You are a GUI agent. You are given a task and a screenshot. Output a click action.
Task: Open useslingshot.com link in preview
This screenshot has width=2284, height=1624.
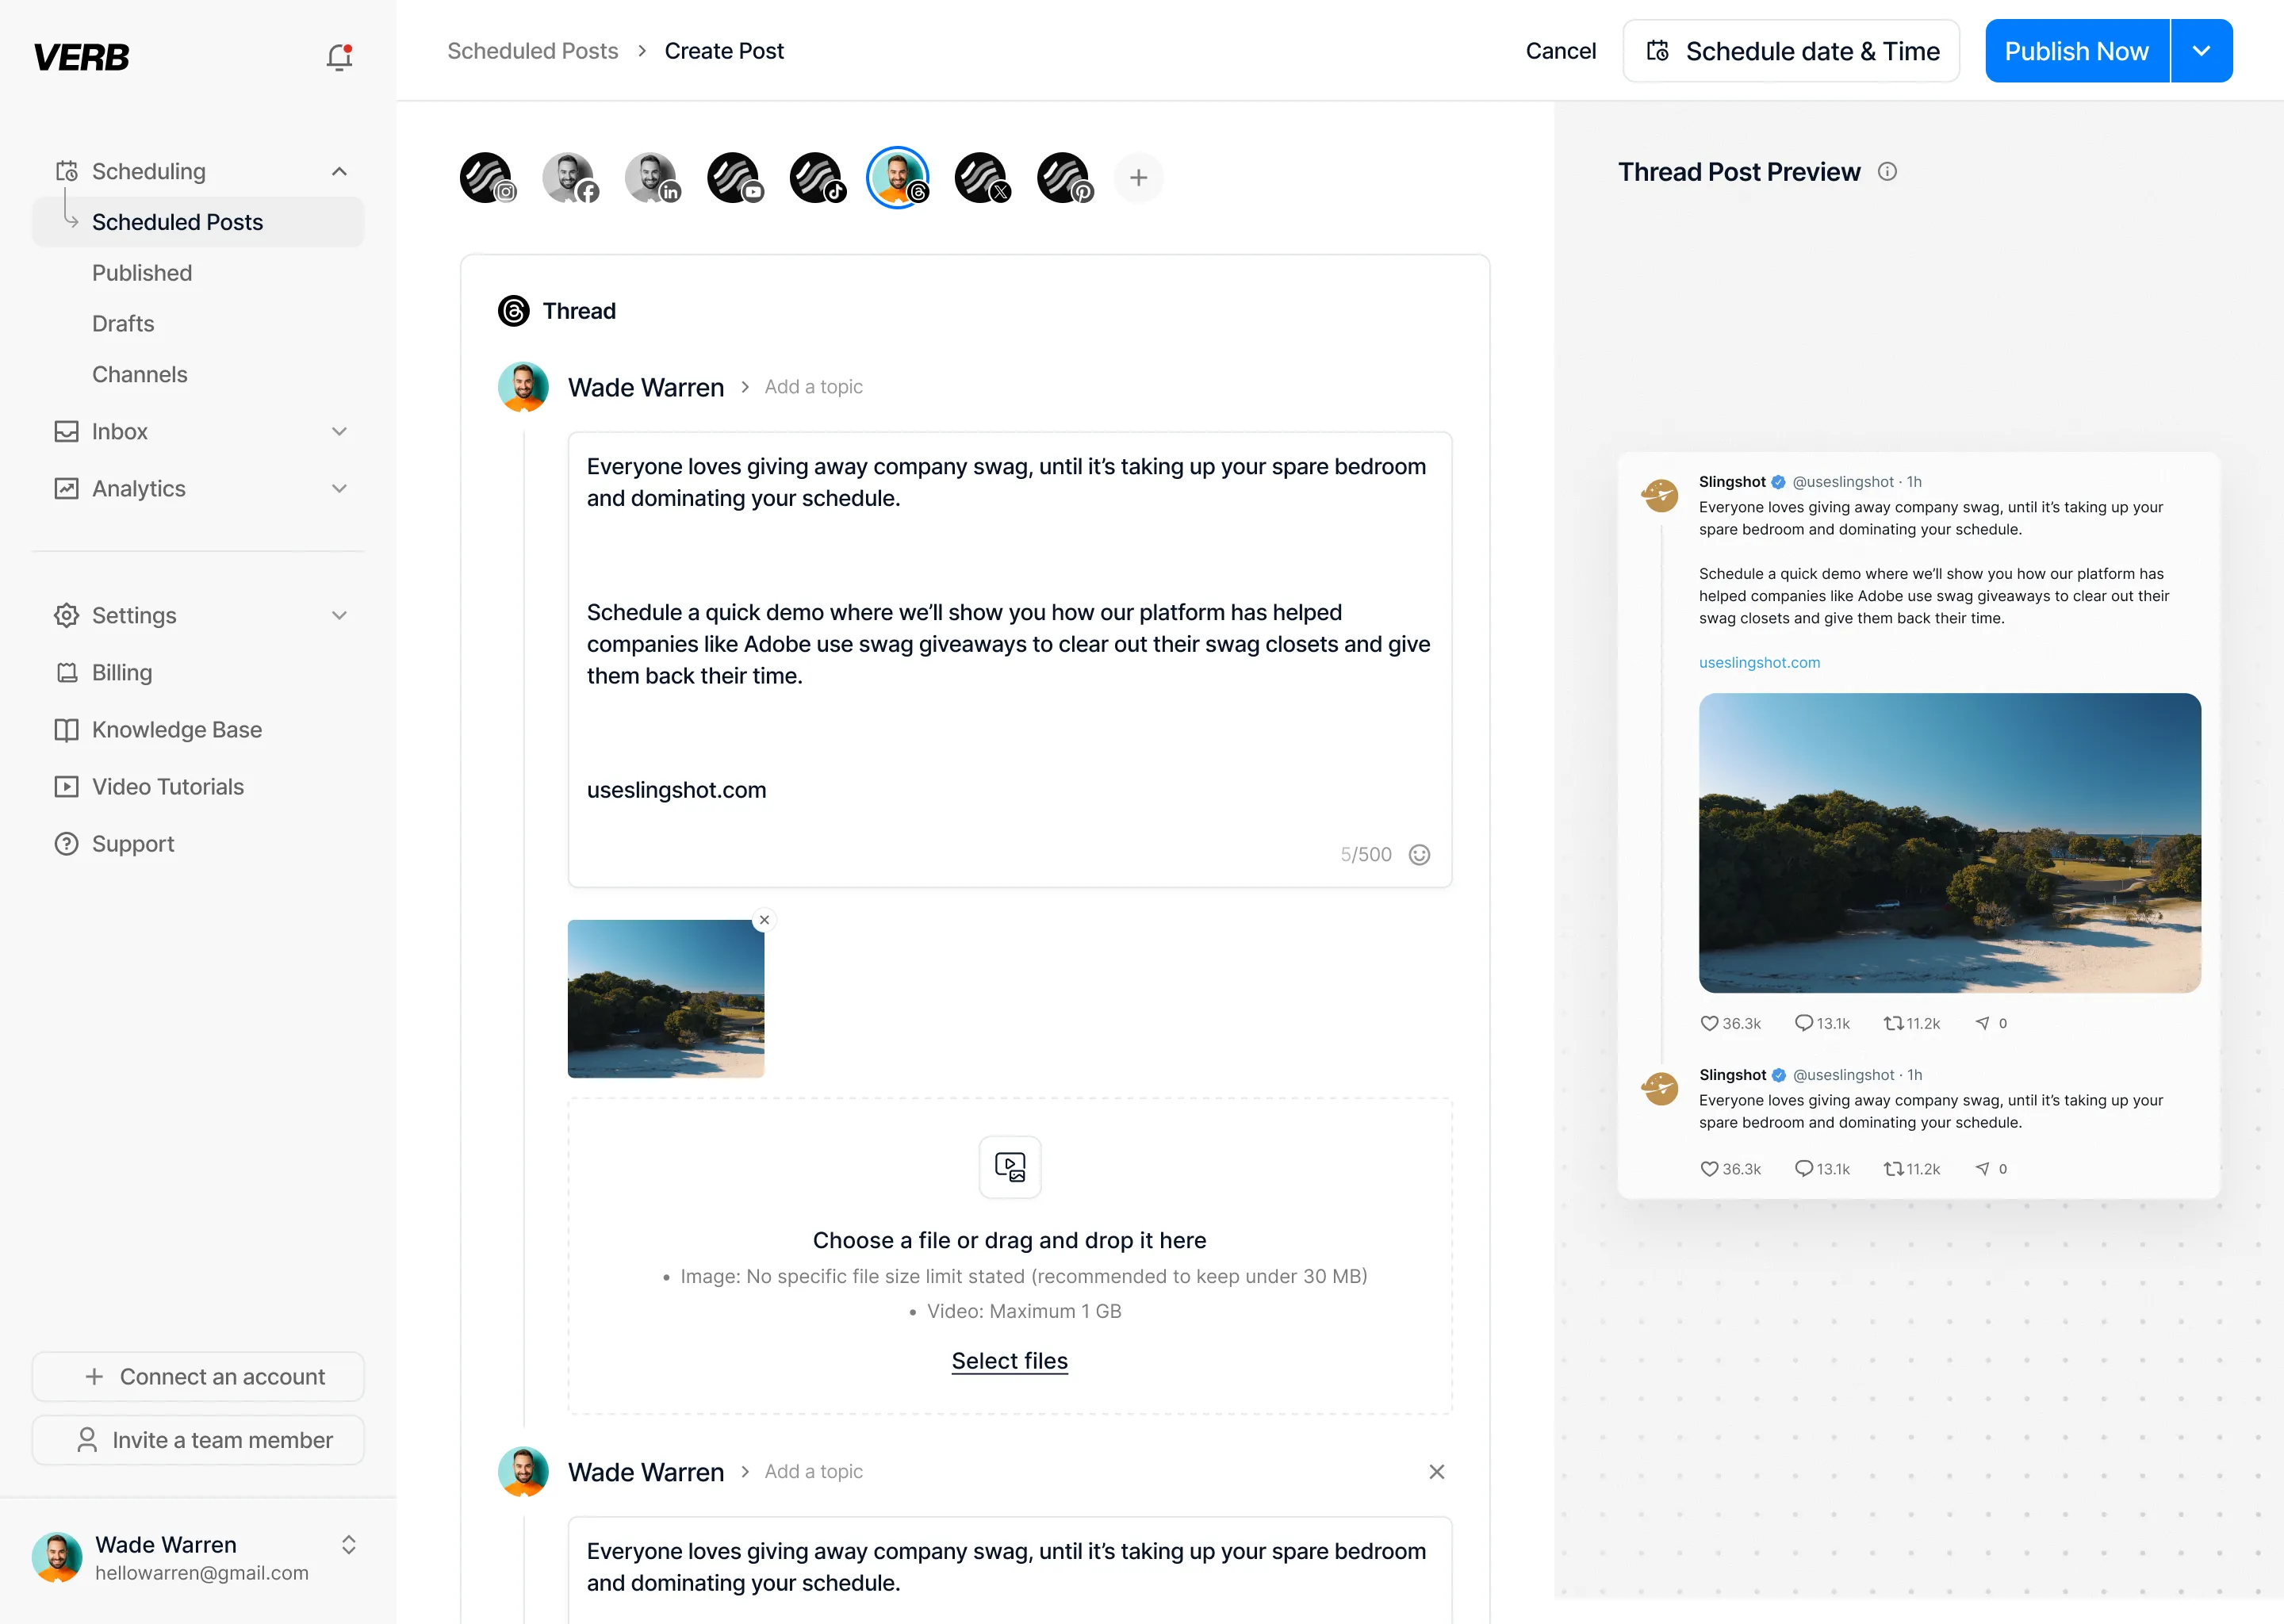coord(1759,663)
